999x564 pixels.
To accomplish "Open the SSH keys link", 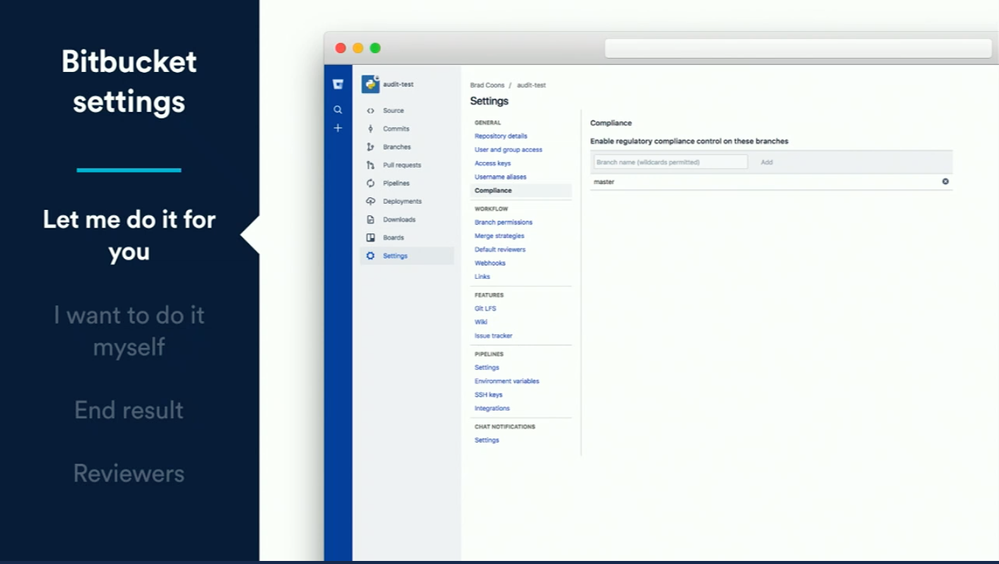I will coord(489,395).
